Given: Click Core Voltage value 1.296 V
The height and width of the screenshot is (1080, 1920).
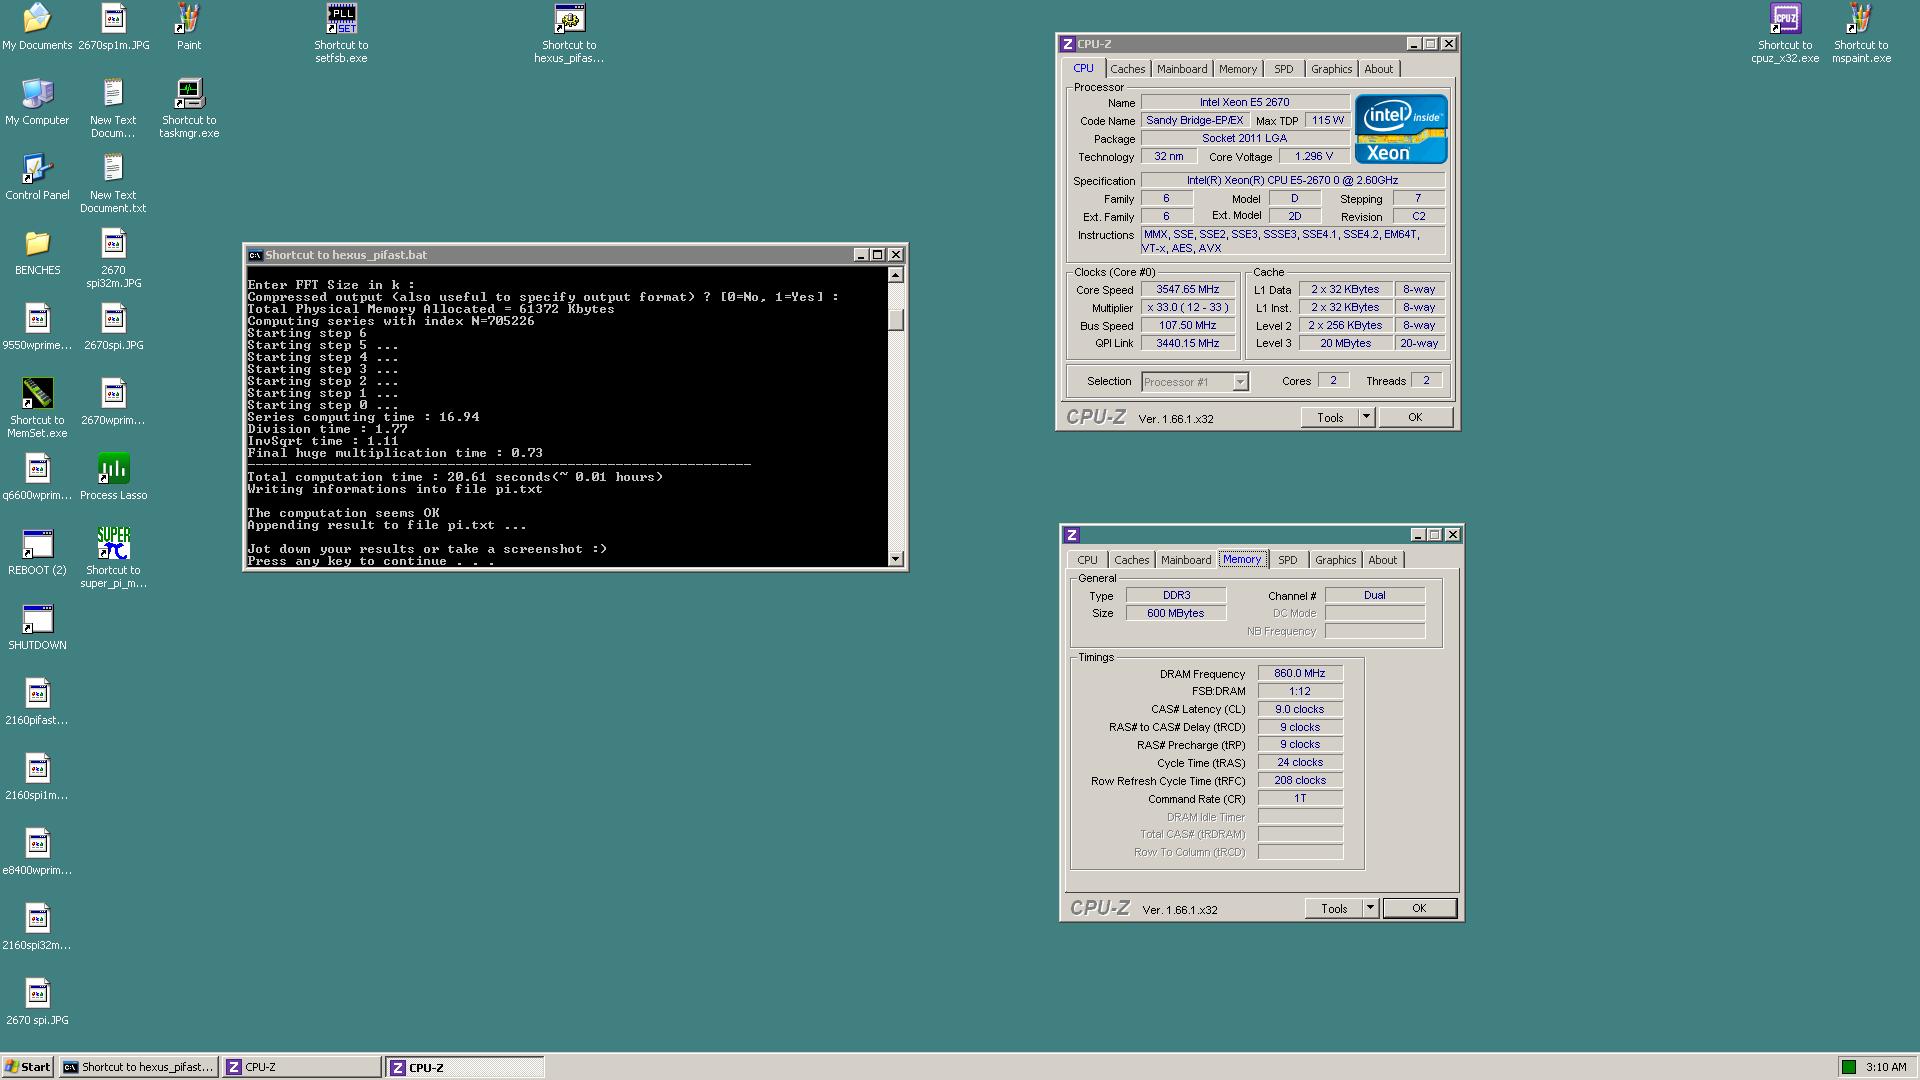Looking at the screenshot, I should [x=1313, y=156].
